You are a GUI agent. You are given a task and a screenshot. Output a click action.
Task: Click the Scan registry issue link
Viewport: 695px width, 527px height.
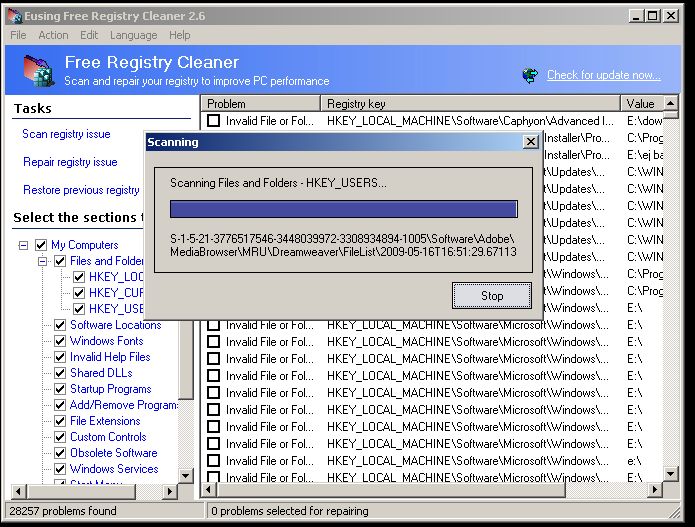(x=66, y=134)
